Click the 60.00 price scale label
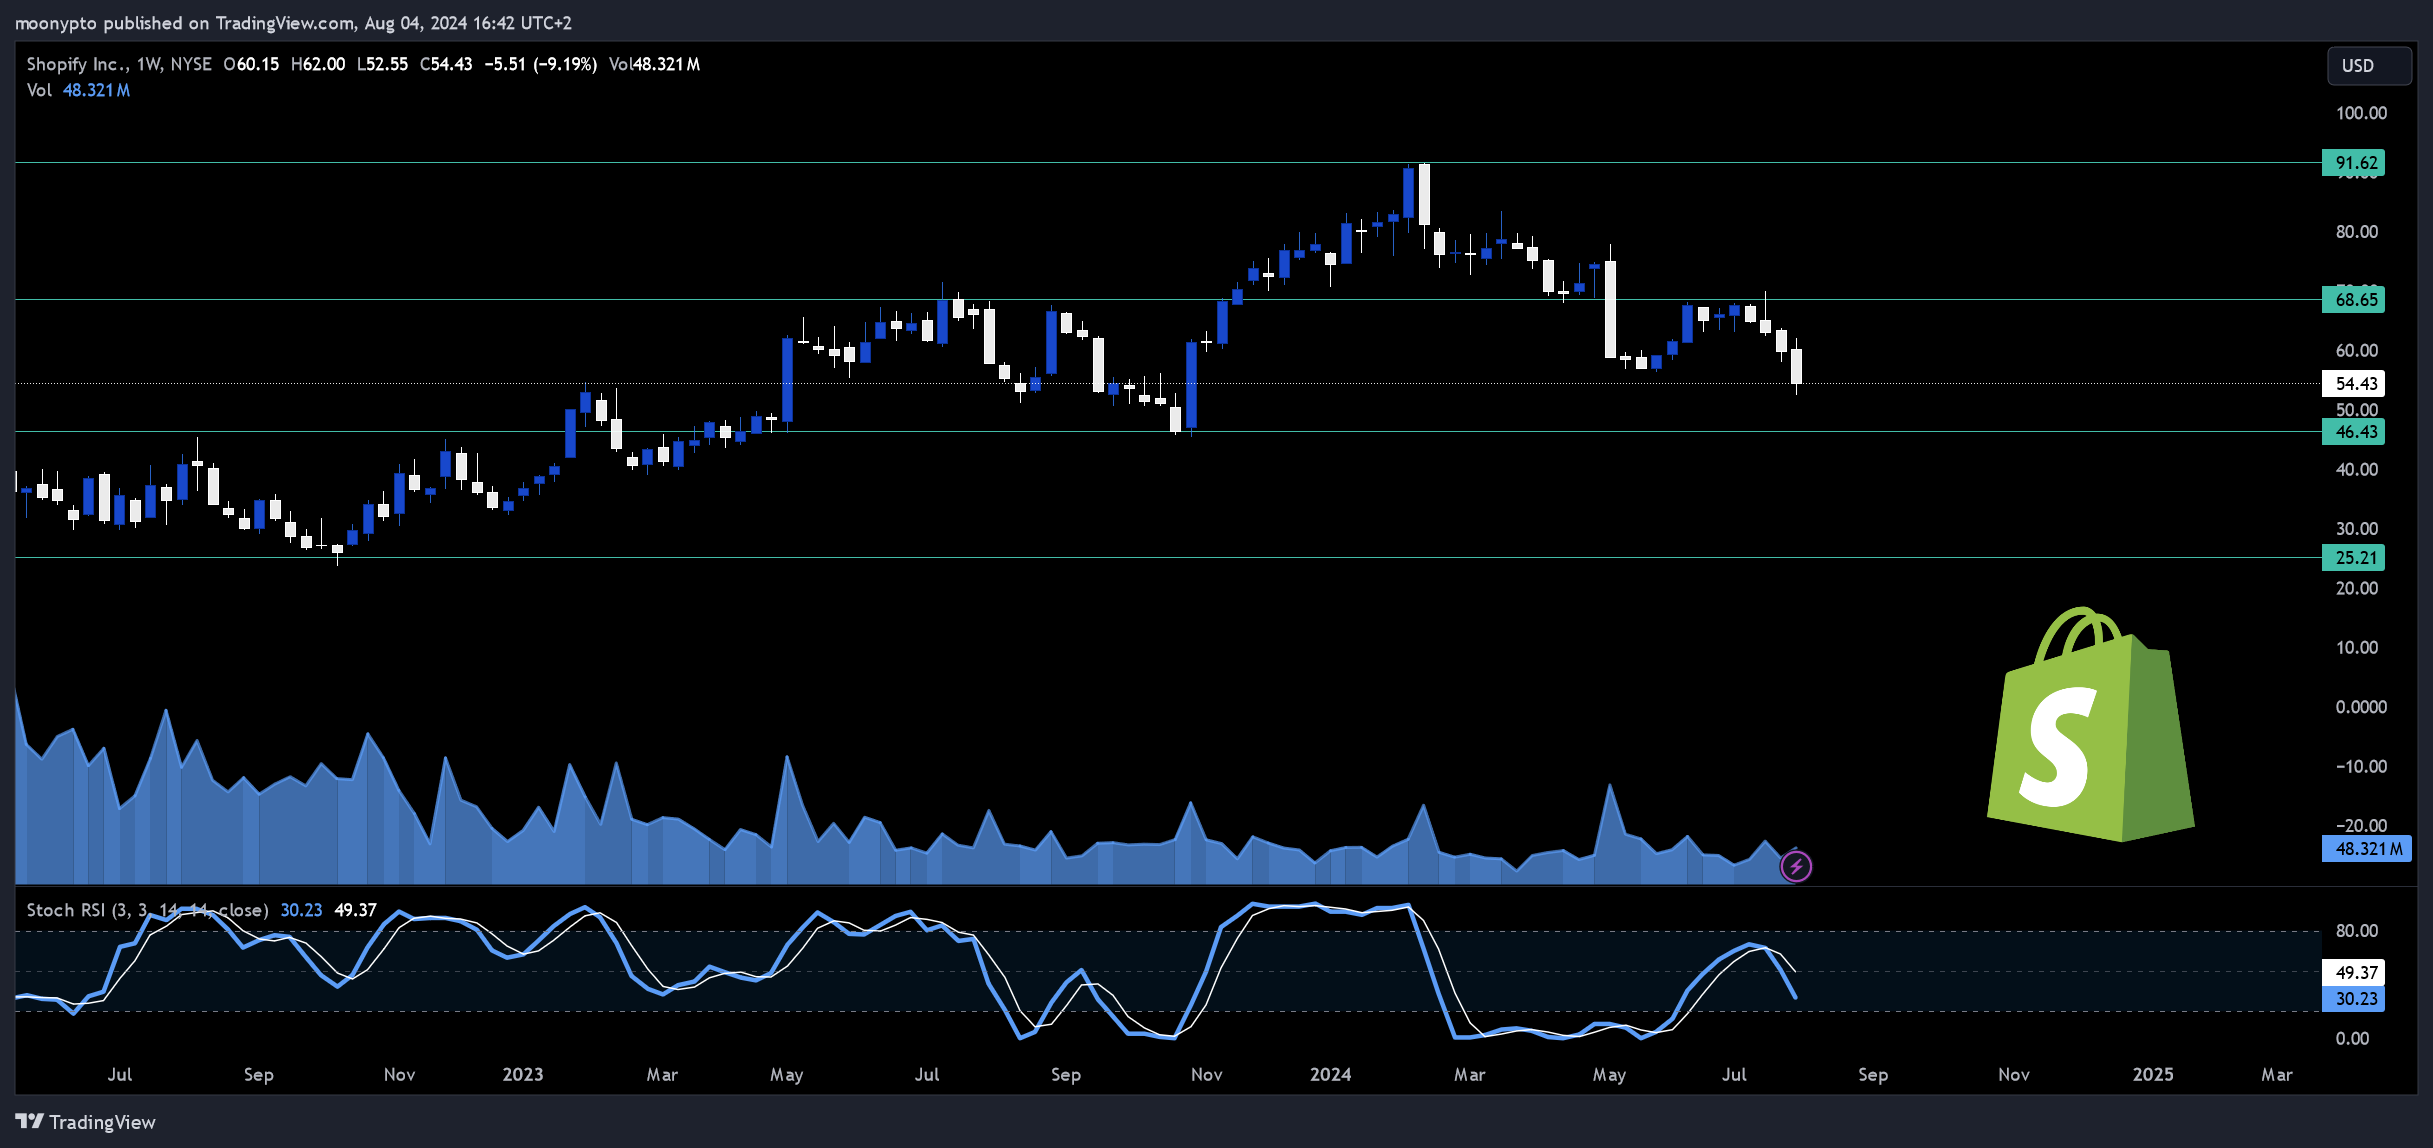 coord(2357,351)
